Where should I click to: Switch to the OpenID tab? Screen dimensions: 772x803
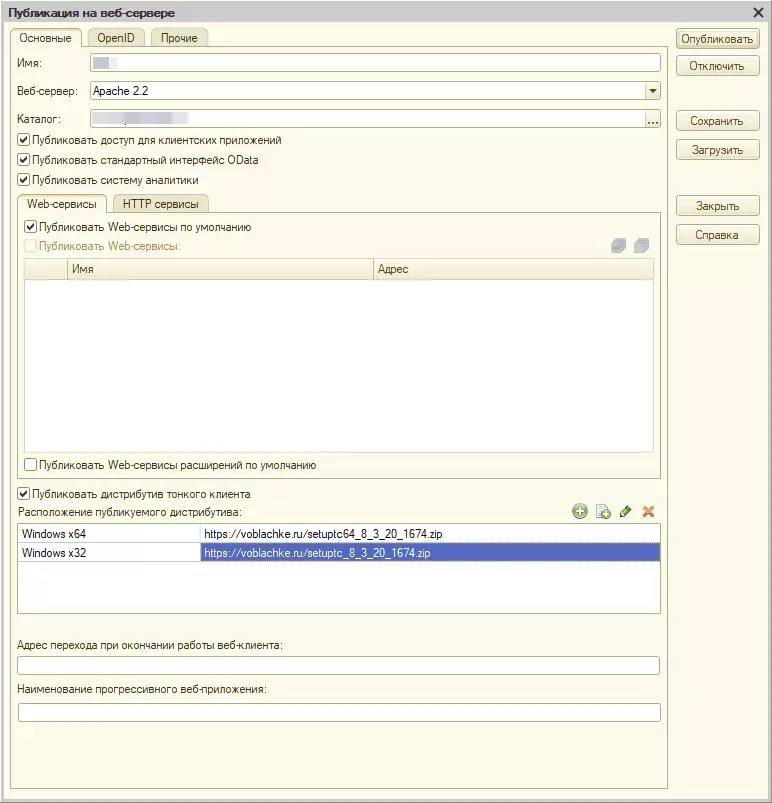click(116, 38)
